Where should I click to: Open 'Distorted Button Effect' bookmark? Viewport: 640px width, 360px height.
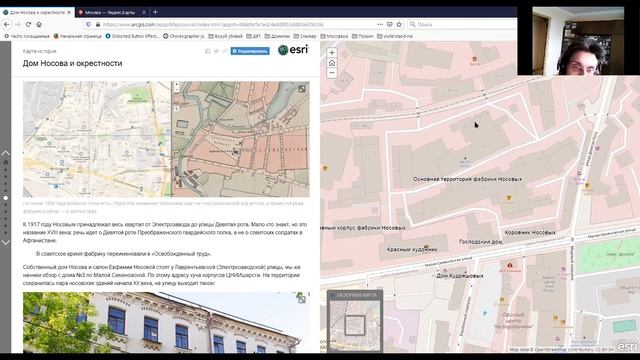click(132, 36)
